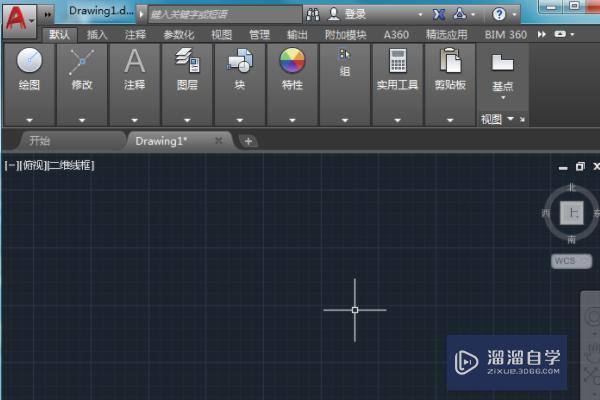Expand the 图层 panel dropdown arrow
The image size is (600, 400).
(187, 120)
